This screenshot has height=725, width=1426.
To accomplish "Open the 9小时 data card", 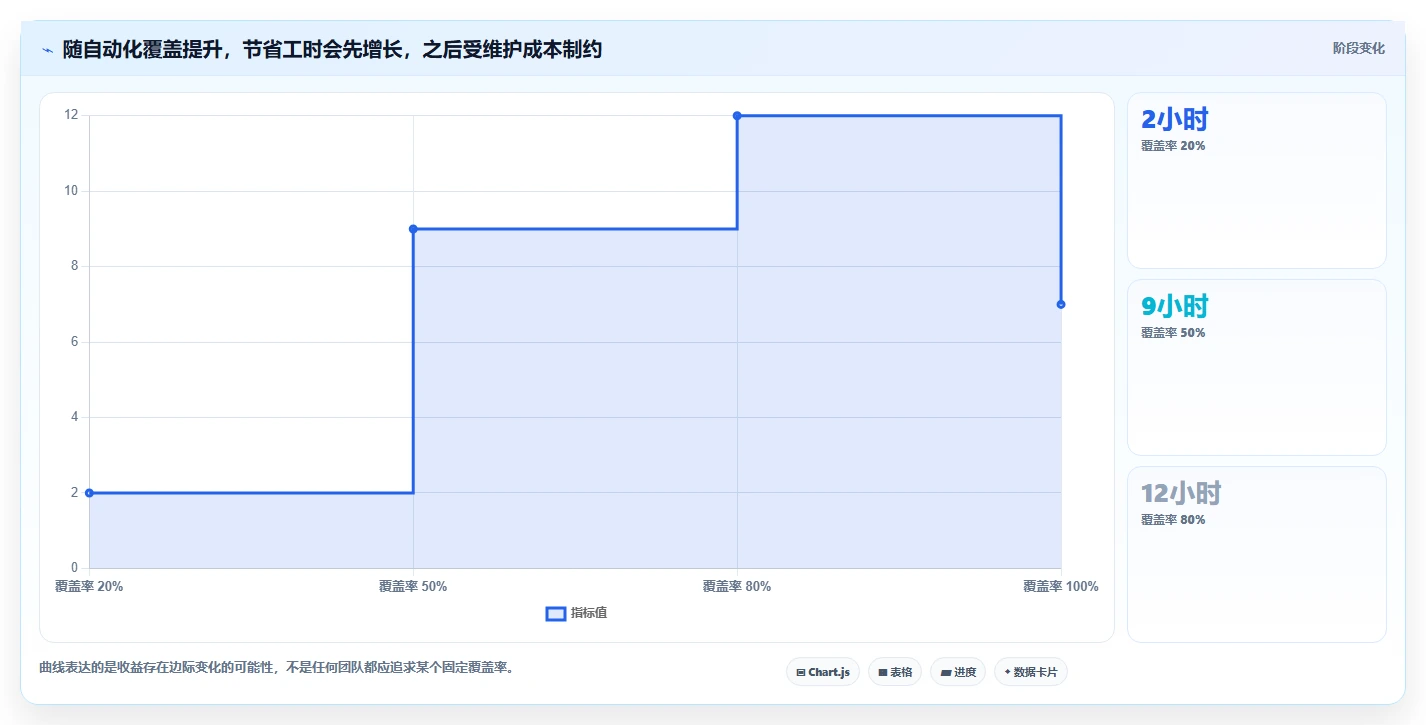I will pos(1256,368).
